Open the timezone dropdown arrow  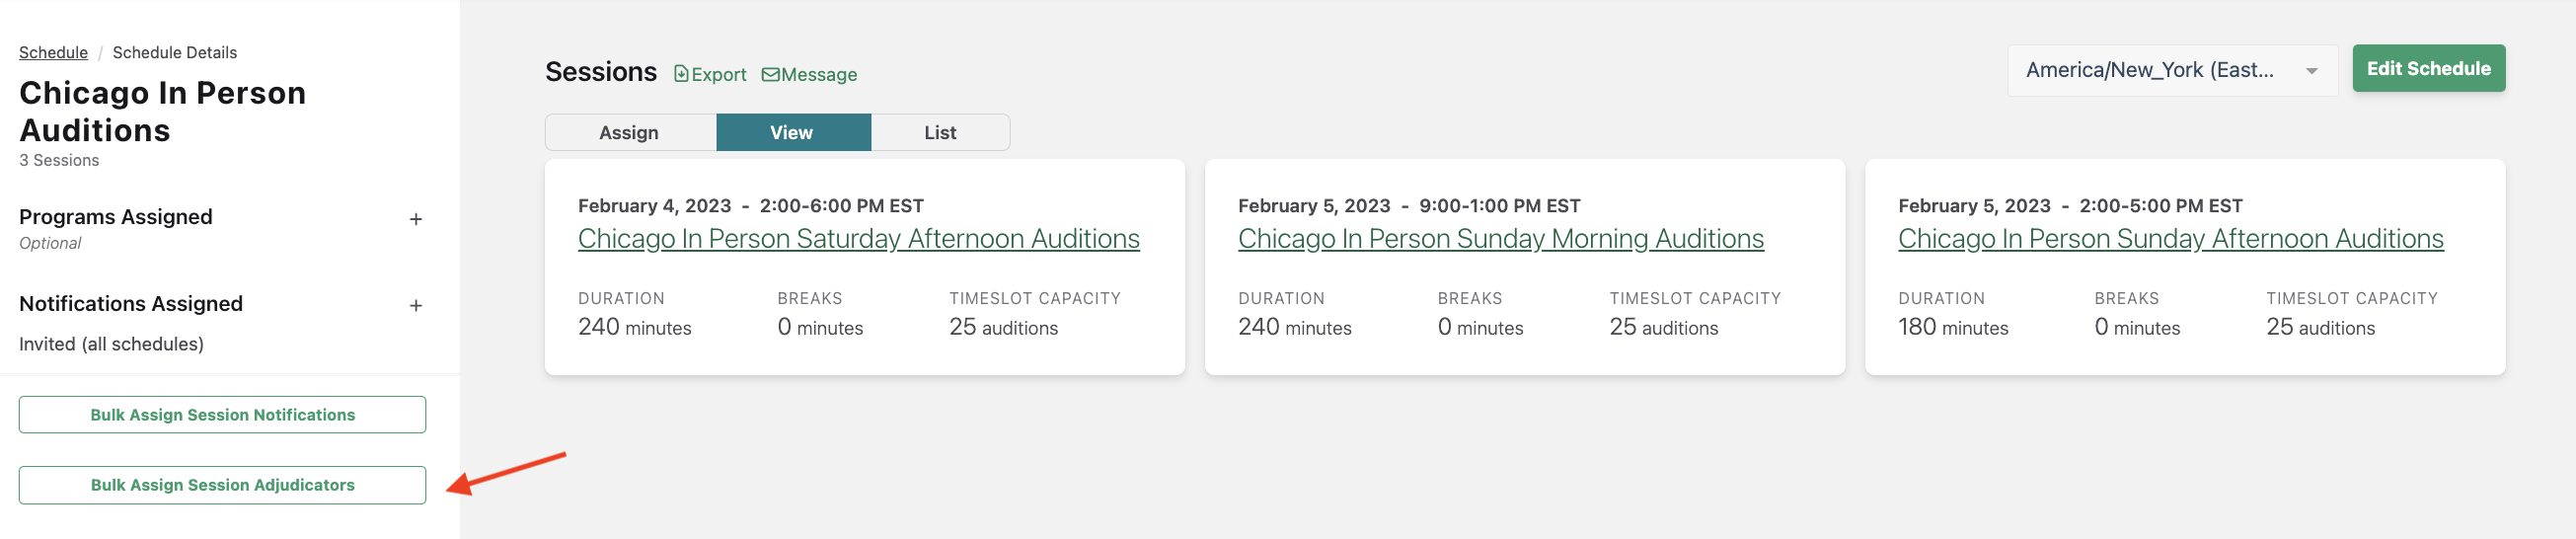coord(2311,71)
